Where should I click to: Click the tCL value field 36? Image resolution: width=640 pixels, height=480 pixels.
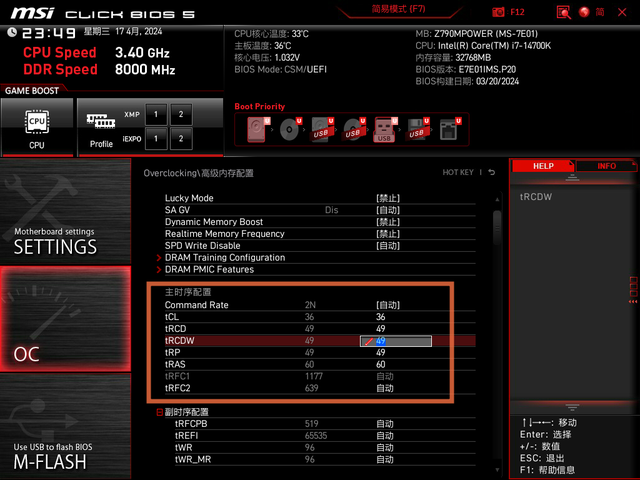(380, 317)
